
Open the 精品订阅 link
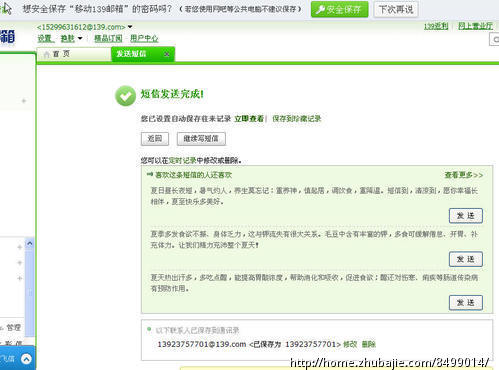[108, 38]
